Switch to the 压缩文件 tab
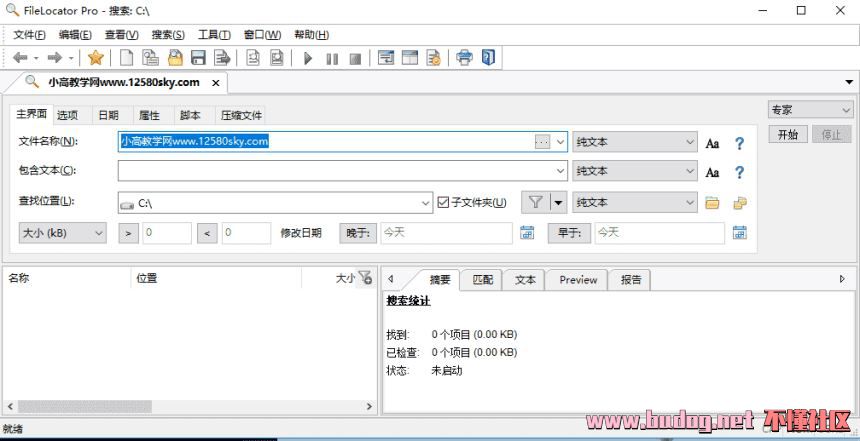Screen dimensions: 860x441 pos(241,115)
